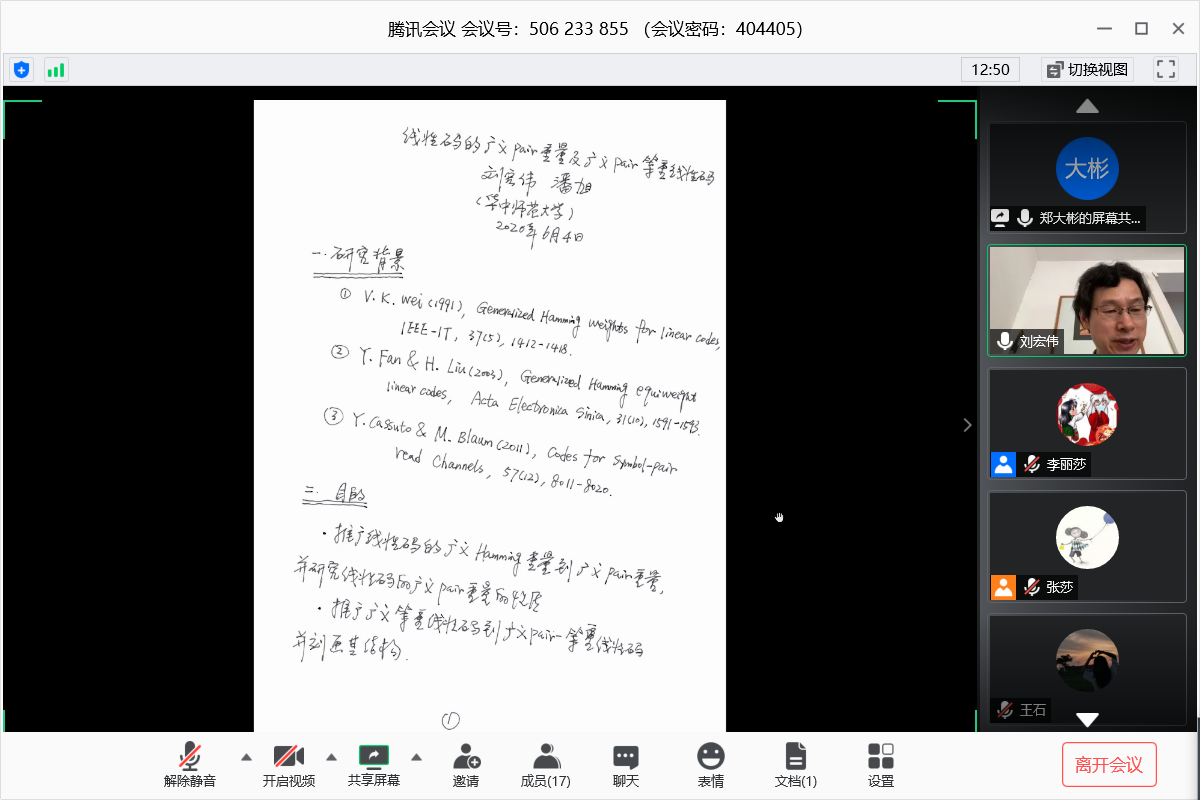Open the Invite (邀请) icon

[466, 765]
